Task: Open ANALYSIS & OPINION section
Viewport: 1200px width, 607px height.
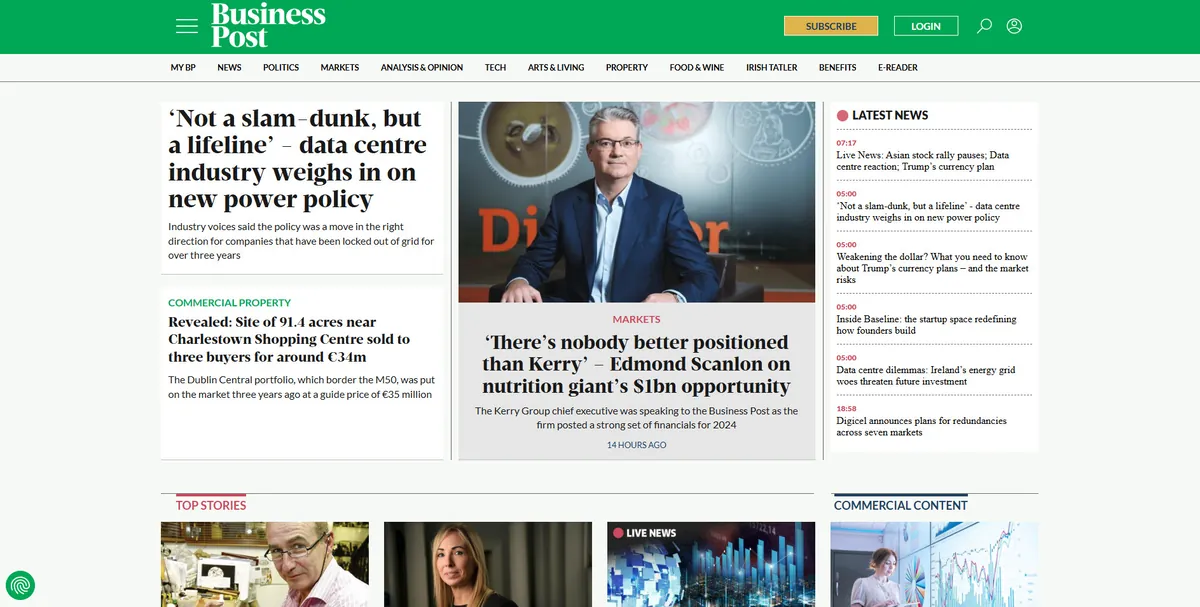Action: [422, 67]
